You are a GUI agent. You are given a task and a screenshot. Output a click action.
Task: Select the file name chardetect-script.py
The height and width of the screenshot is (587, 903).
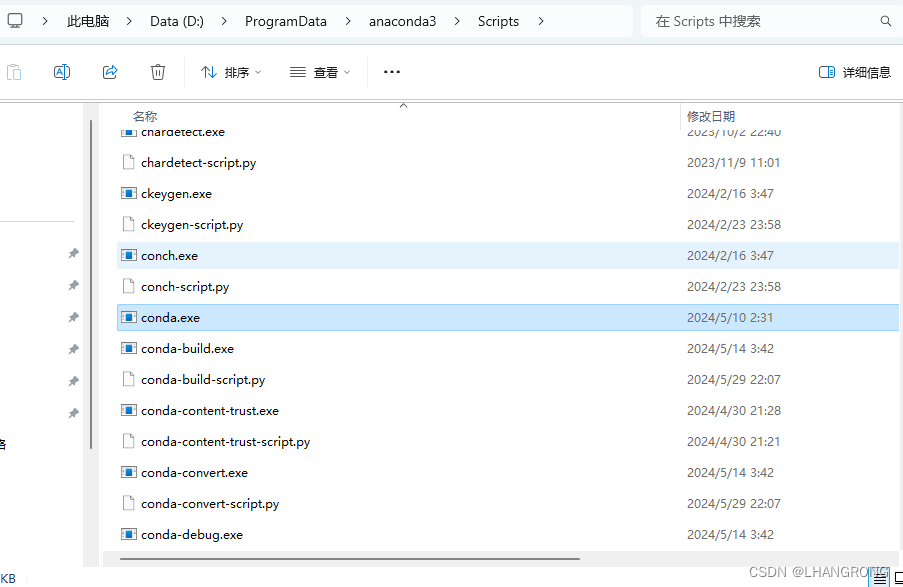pos(199,163)
